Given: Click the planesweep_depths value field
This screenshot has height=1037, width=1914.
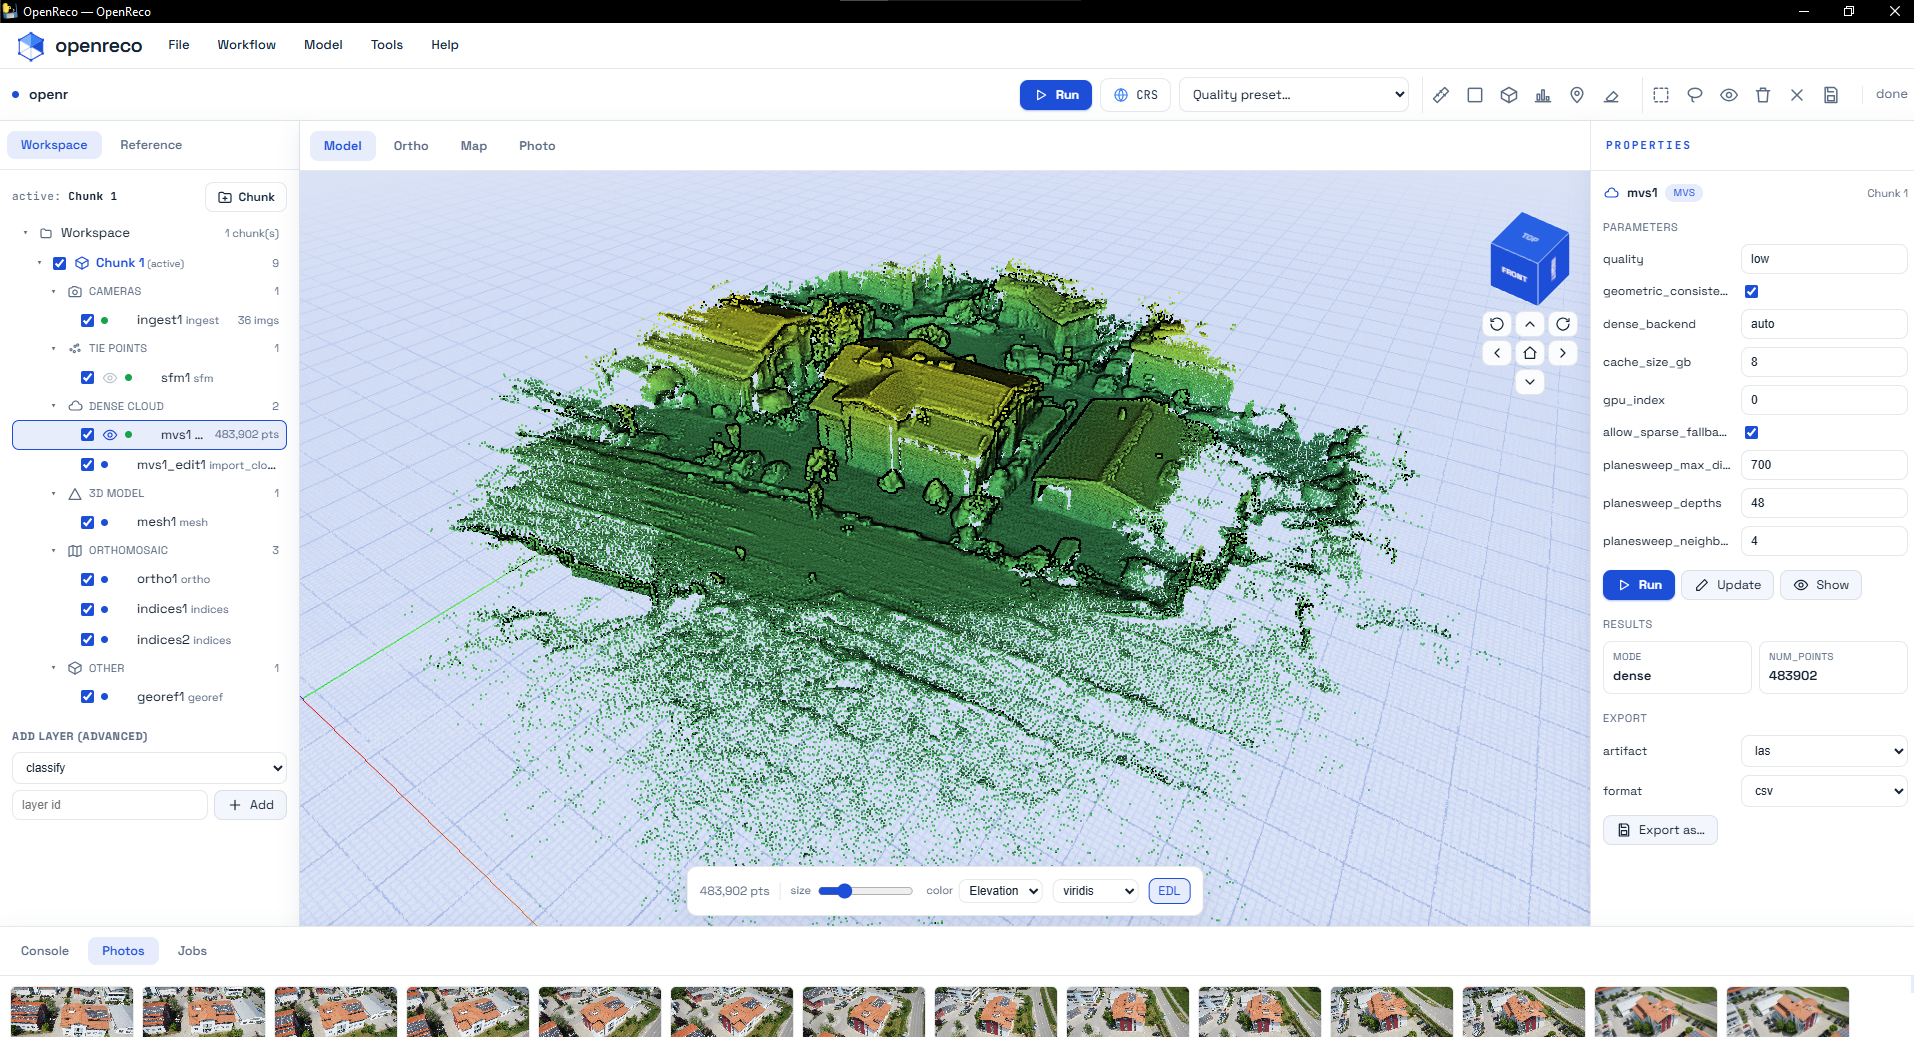Looking at the screenshot, I should [1824, 503].
